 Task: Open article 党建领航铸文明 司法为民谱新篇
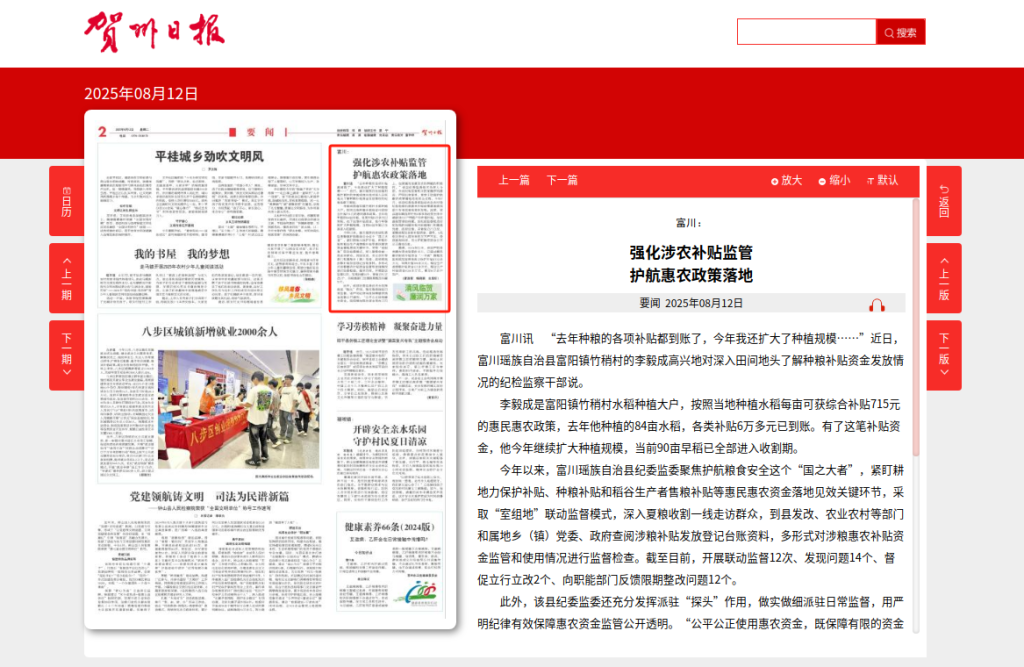[209, 497]
